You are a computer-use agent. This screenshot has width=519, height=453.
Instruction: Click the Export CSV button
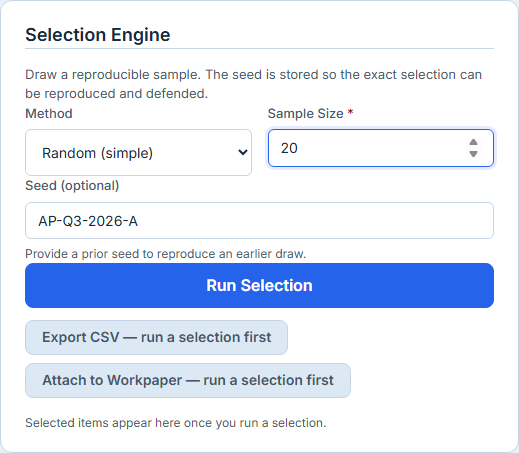[x=156, y=337]
